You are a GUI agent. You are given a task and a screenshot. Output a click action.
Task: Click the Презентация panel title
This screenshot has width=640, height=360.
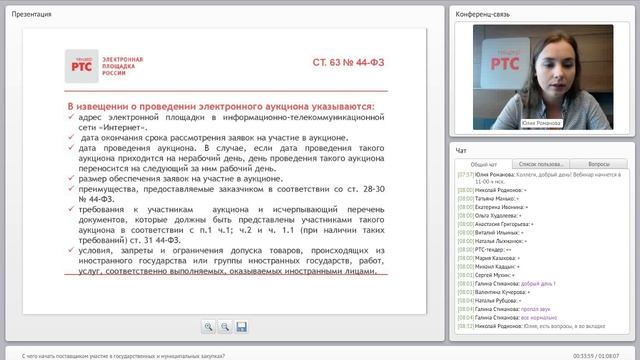pyautogui.click(x=31, y=14)
